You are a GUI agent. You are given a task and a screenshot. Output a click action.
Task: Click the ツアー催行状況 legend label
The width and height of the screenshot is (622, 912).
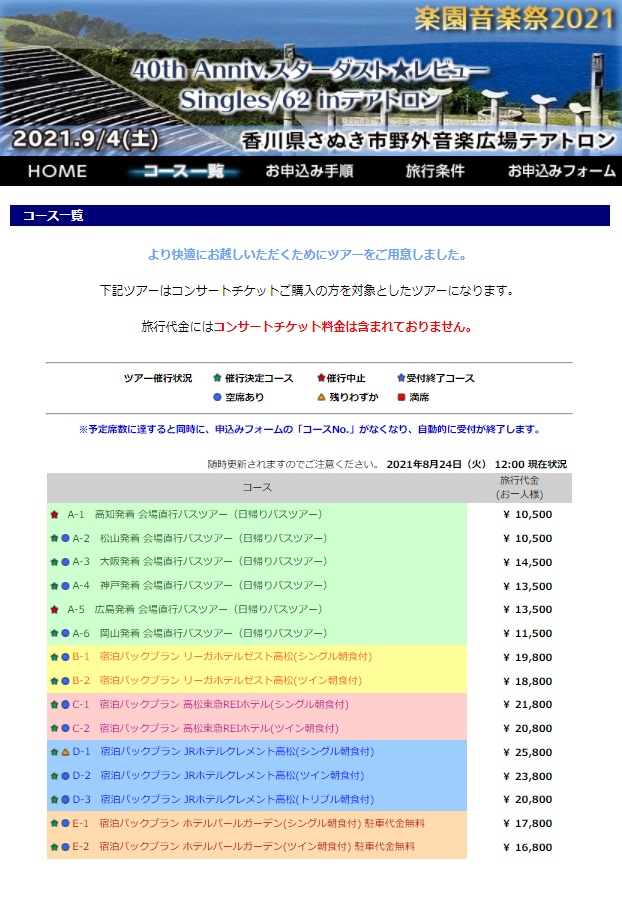pyautogui.click(x=158, y=378)
